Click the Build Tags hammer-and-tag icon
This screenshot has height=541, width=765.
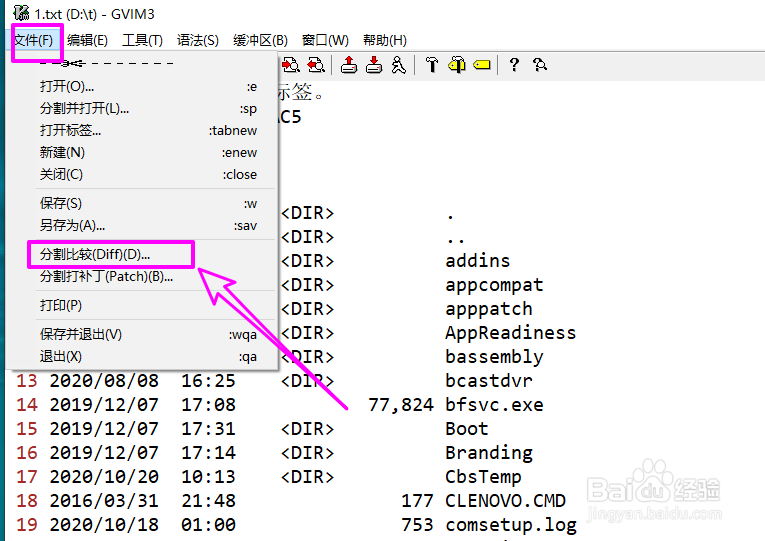point(457,64)
